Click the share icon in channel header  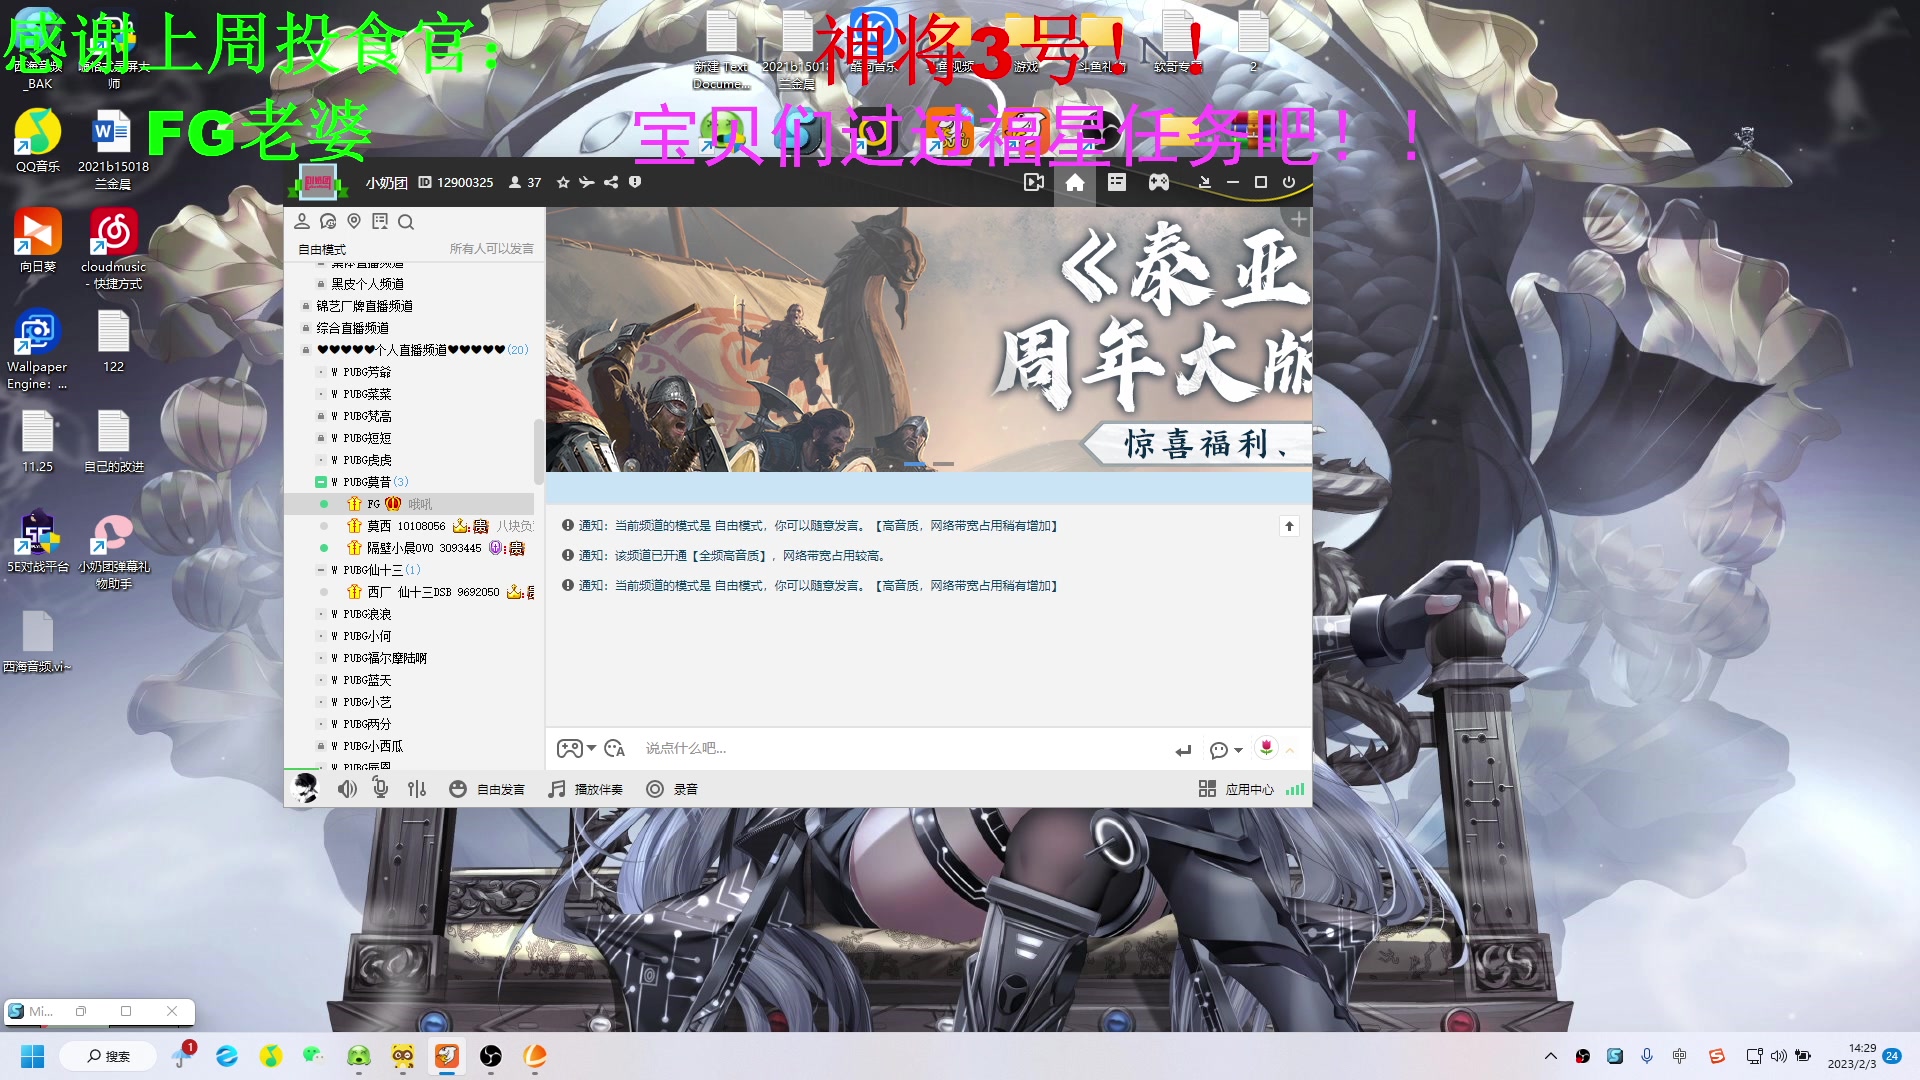pyautogui.click(x=611, y=182)
